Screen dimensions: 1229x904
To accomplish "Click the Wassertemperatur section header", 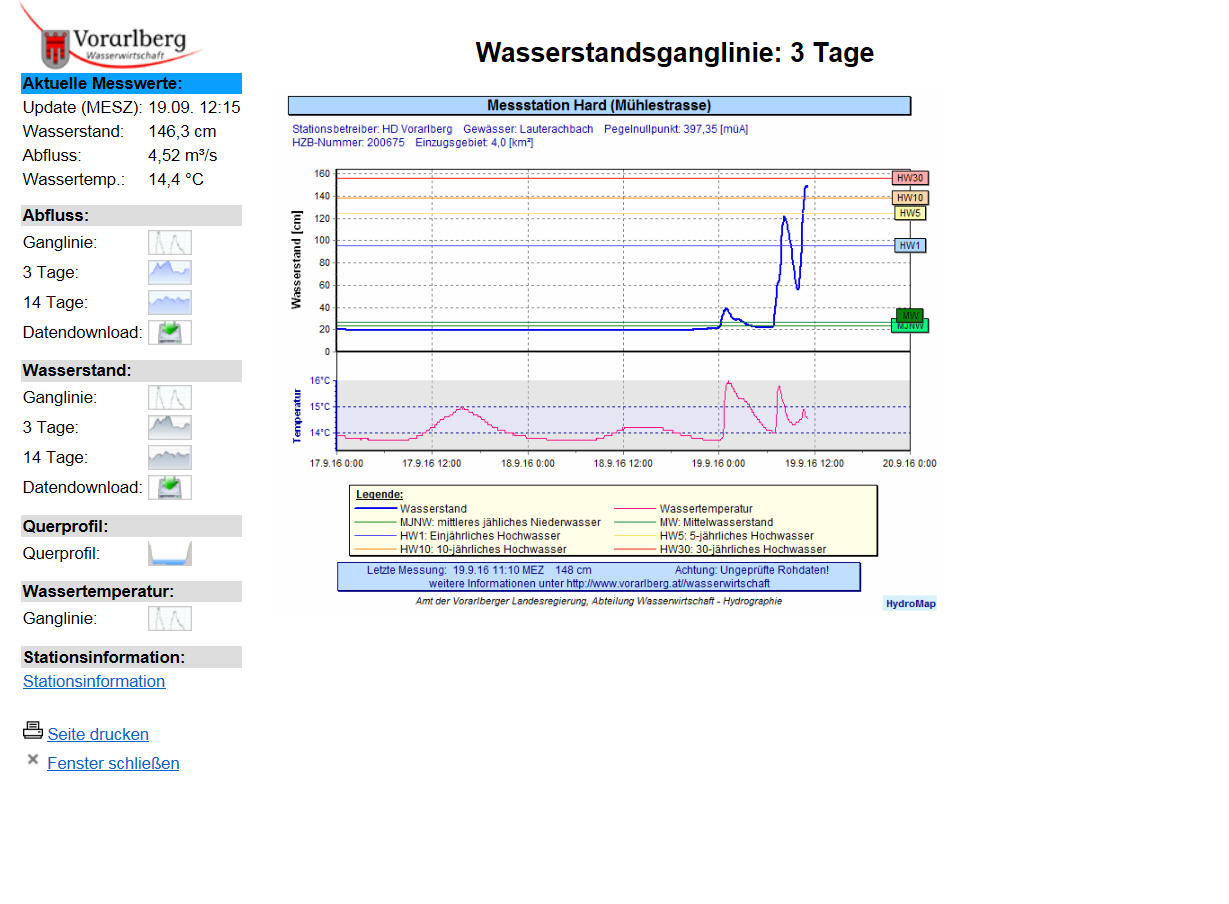I will 131,591.
